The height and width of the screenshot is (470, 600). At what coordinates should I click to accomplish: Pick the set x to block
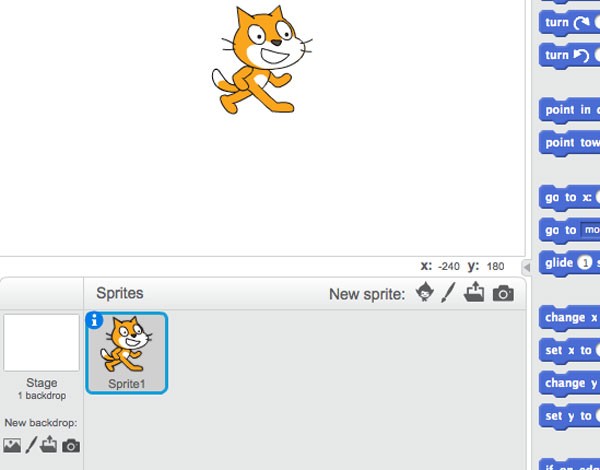point(569,351)
